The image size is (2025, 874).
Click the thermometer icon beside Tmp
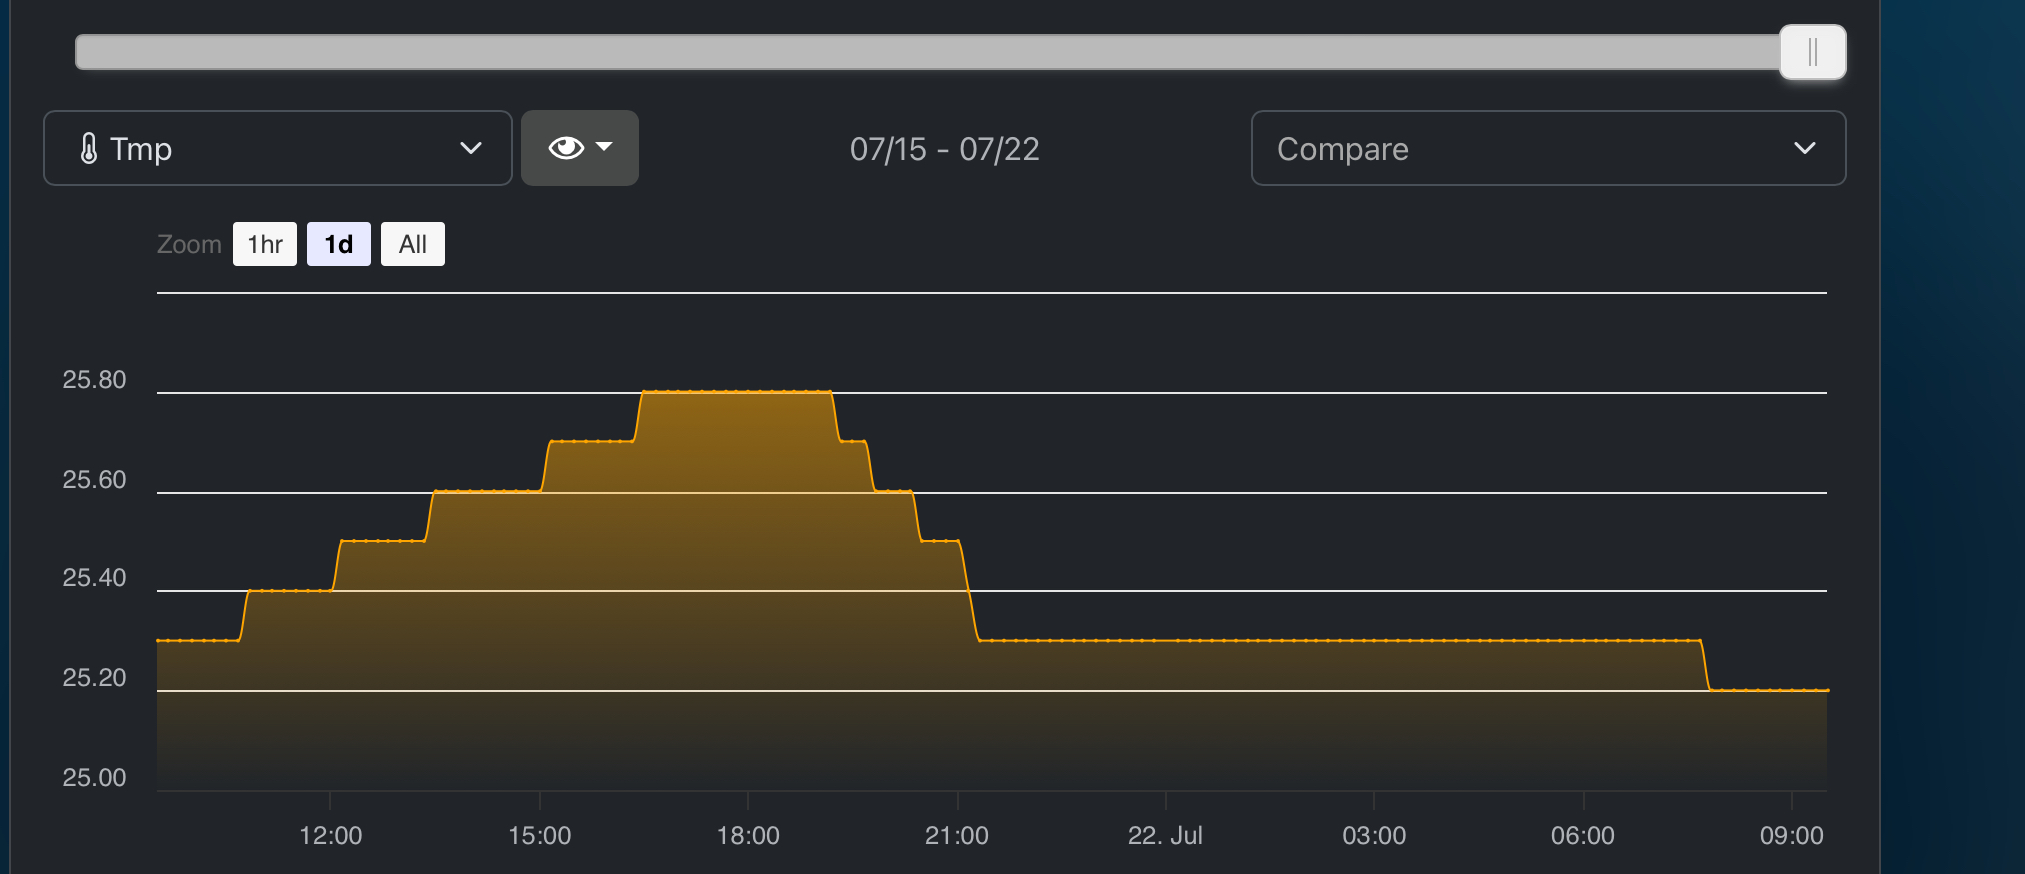(89, 148)
